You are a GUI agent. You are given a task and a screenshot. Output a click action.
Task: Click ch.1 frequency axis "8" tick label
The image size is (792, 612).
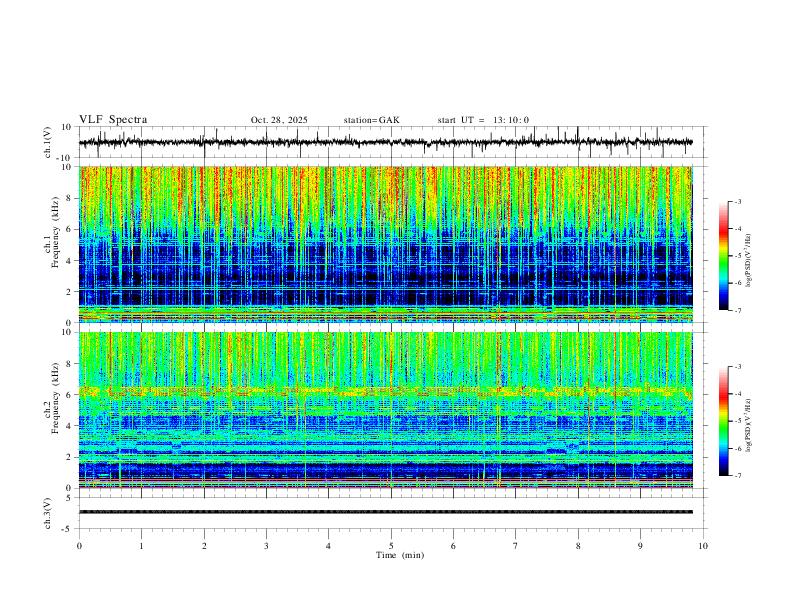69,198
